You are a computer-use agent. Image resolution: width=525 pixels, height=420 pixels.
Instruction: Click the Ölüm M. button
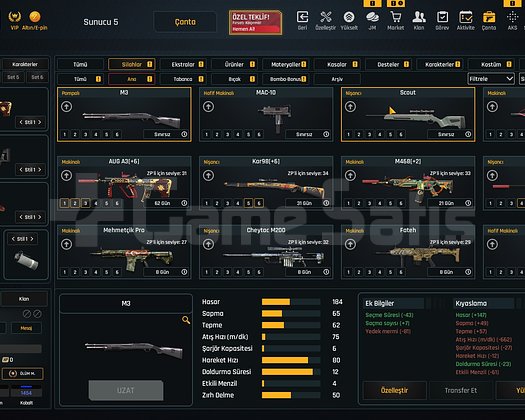point(23,373)
